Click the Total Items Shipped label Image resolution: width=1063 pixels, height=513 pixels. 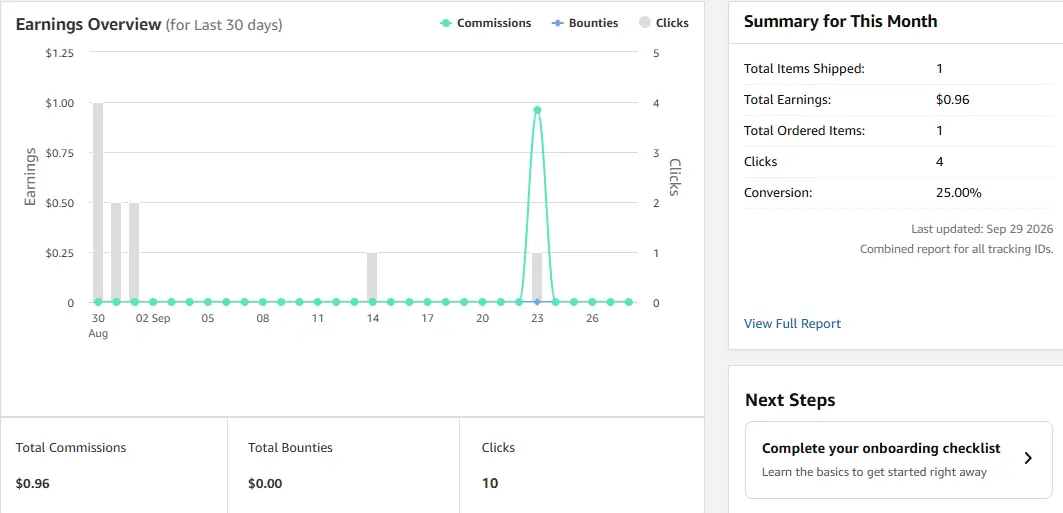[x=805, y=68]
